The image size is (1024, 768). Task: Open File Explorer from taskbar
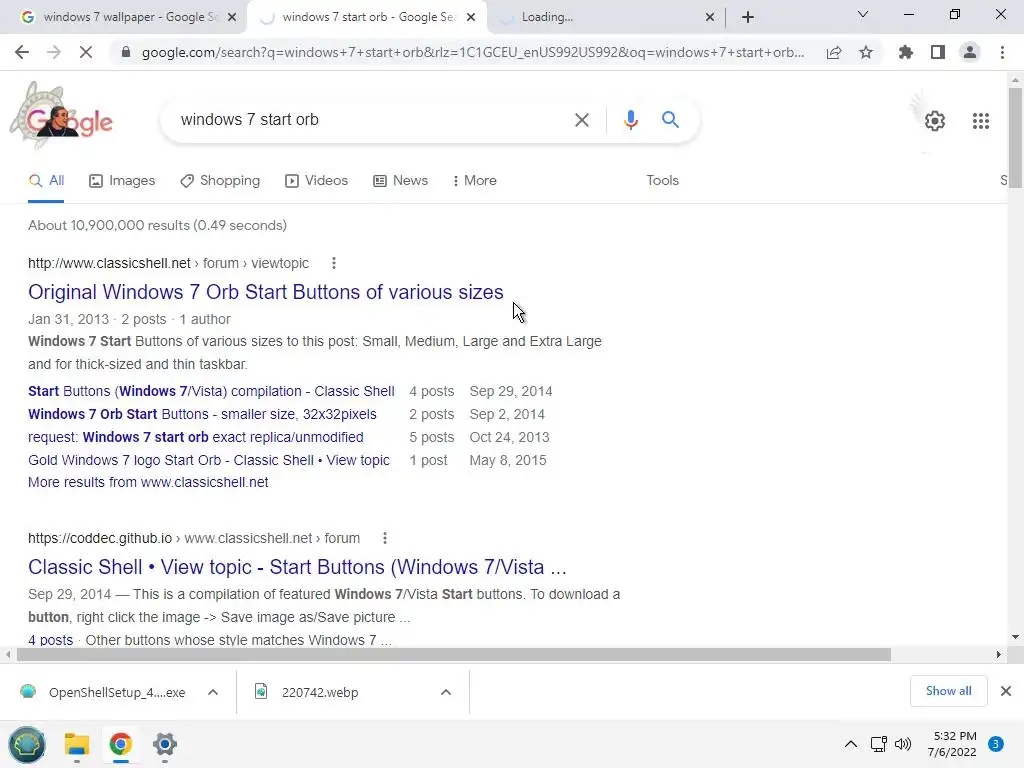(x=76, y=744)
